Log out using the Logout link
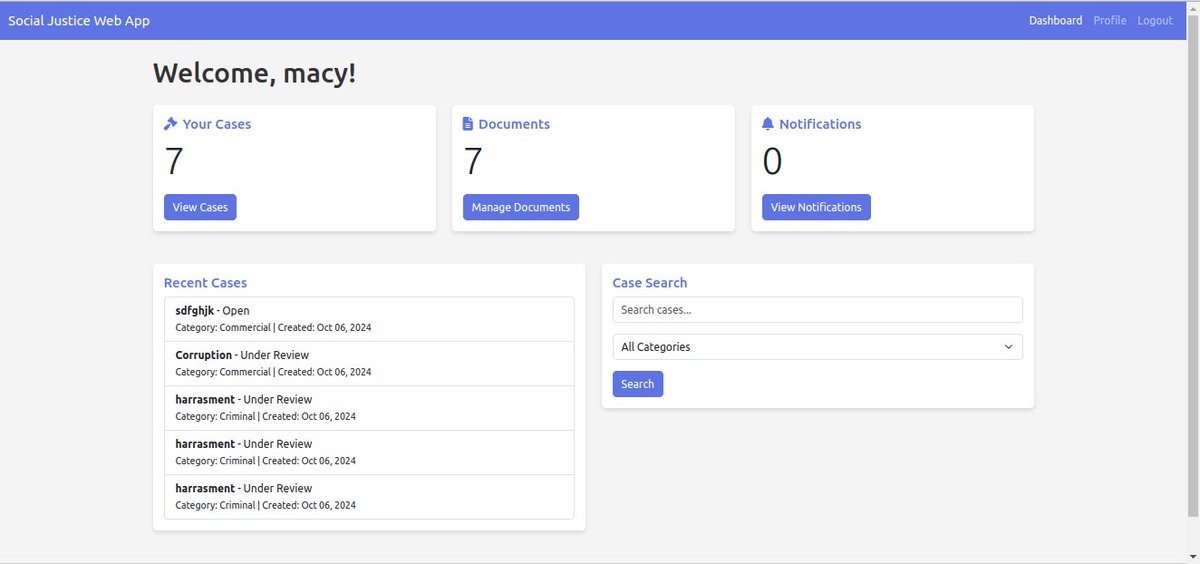Viewport: 1200px width, 564px height. pyautogui.click(x=1155, y=20)
